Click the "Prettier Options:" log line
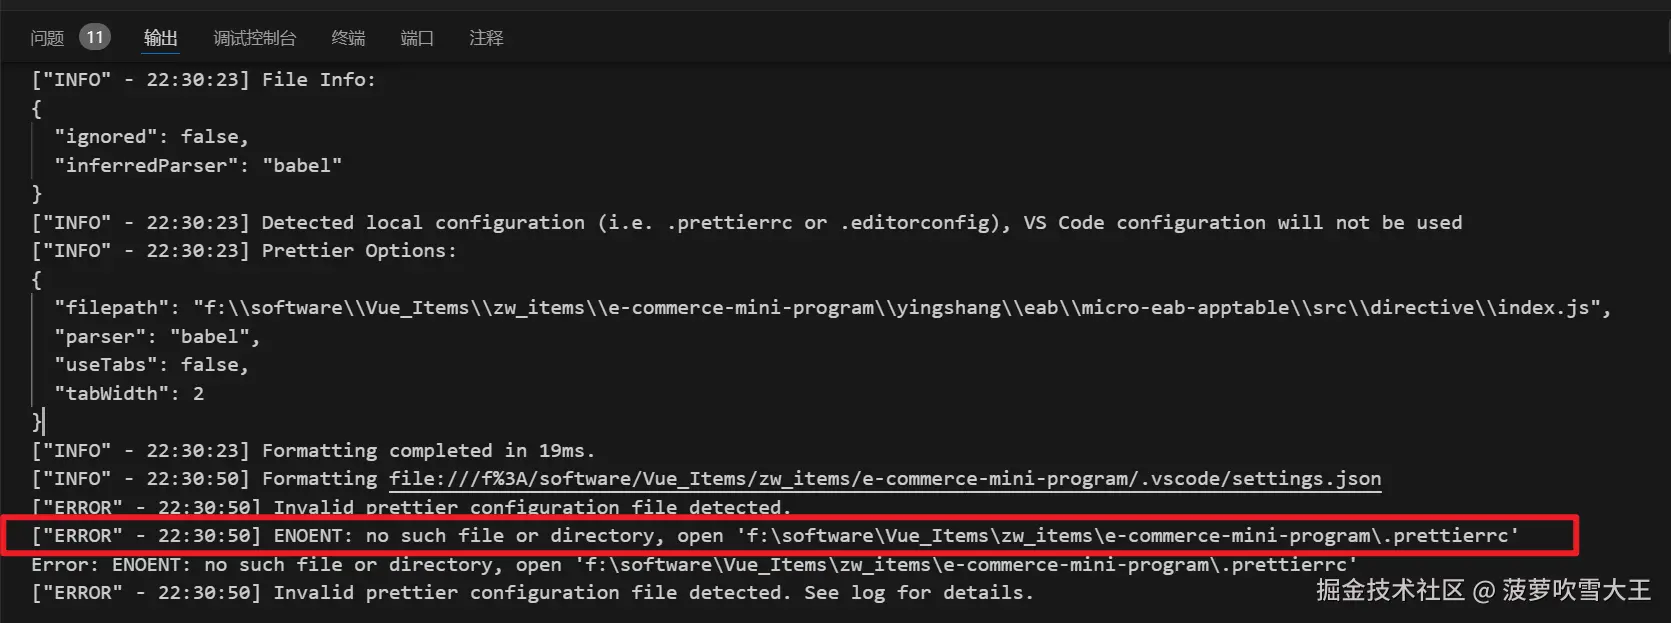 (x=244, y=251)
